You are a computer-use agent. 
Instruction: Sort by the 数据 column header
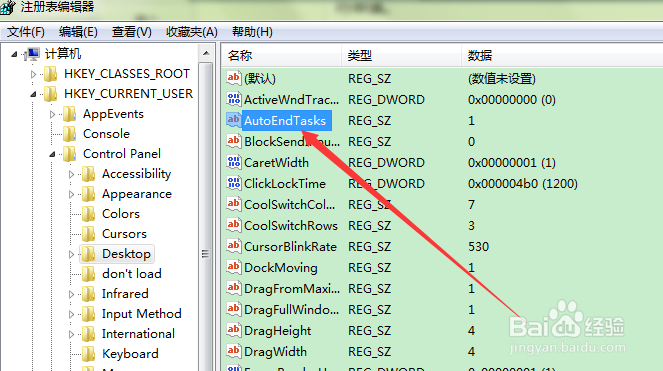pyautogui.click(x=562, y=55)
